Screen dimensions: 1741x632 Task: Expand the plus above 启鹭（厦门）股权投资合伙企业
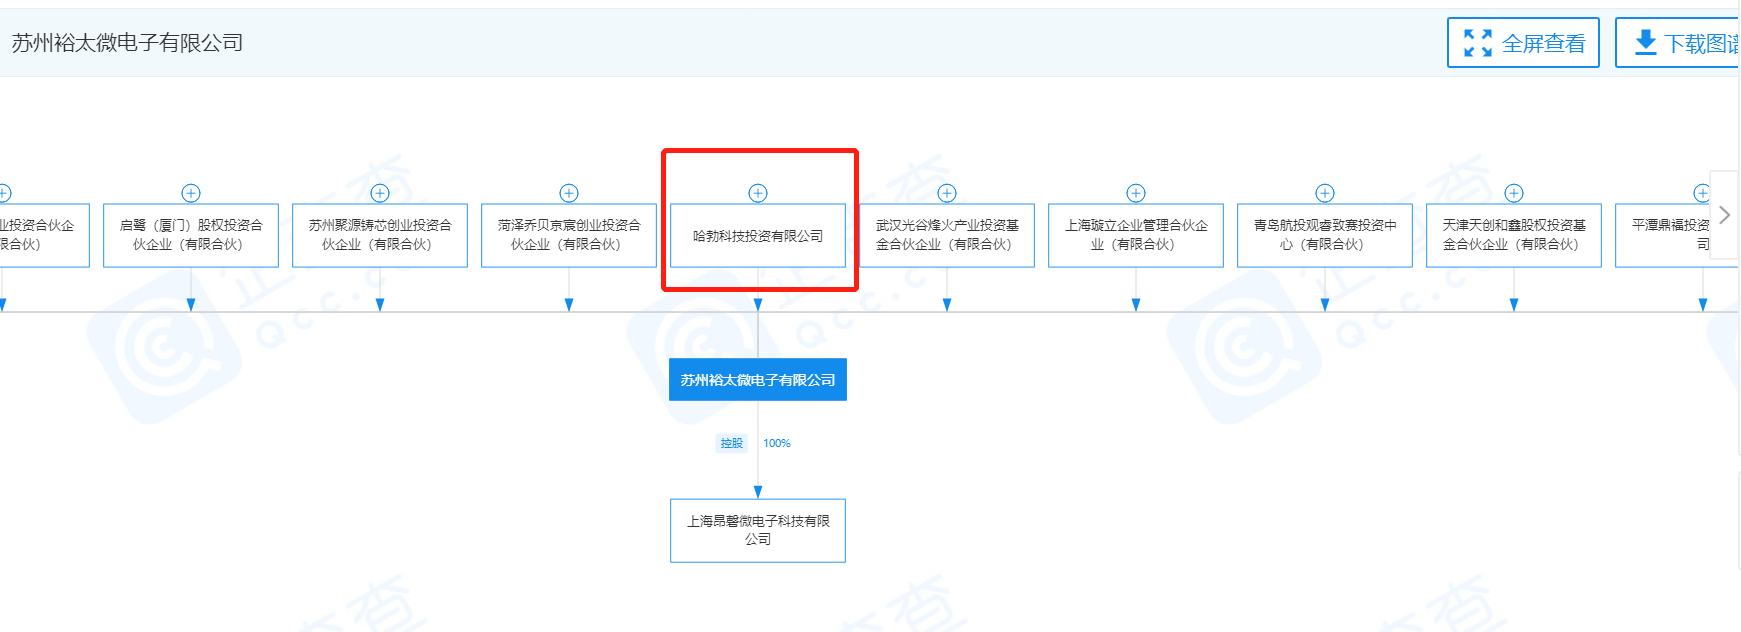coord(191,193)
